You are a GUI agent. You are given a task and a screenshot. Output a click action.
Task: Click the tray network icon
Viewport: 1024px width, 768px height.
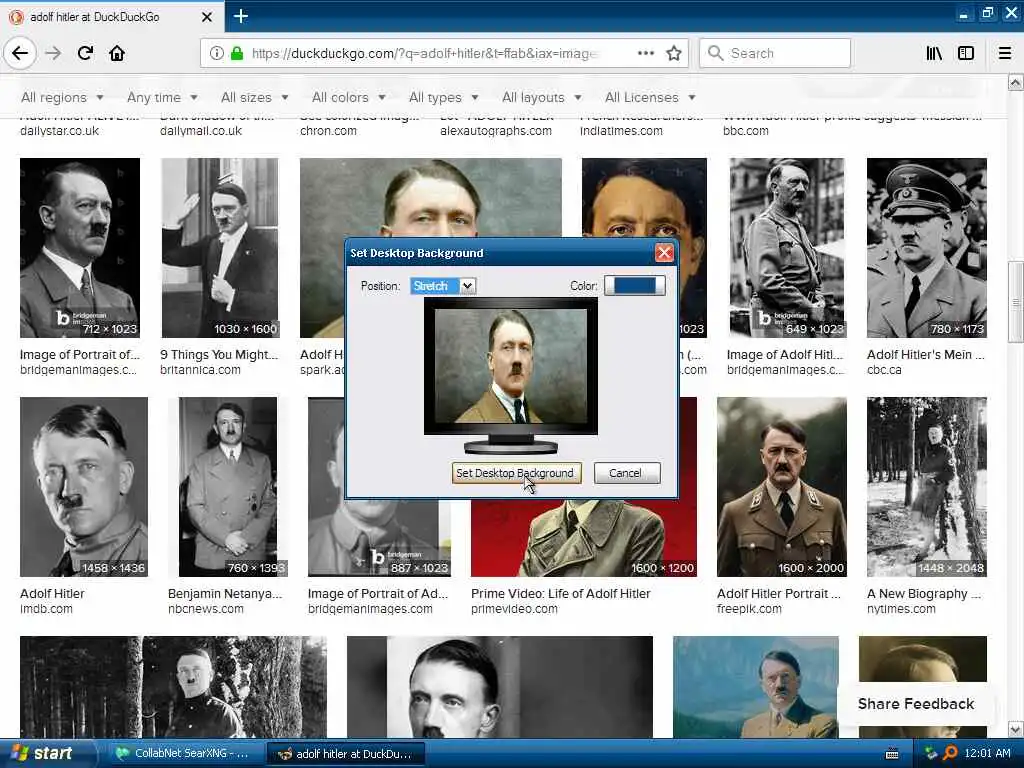point(931,754)
